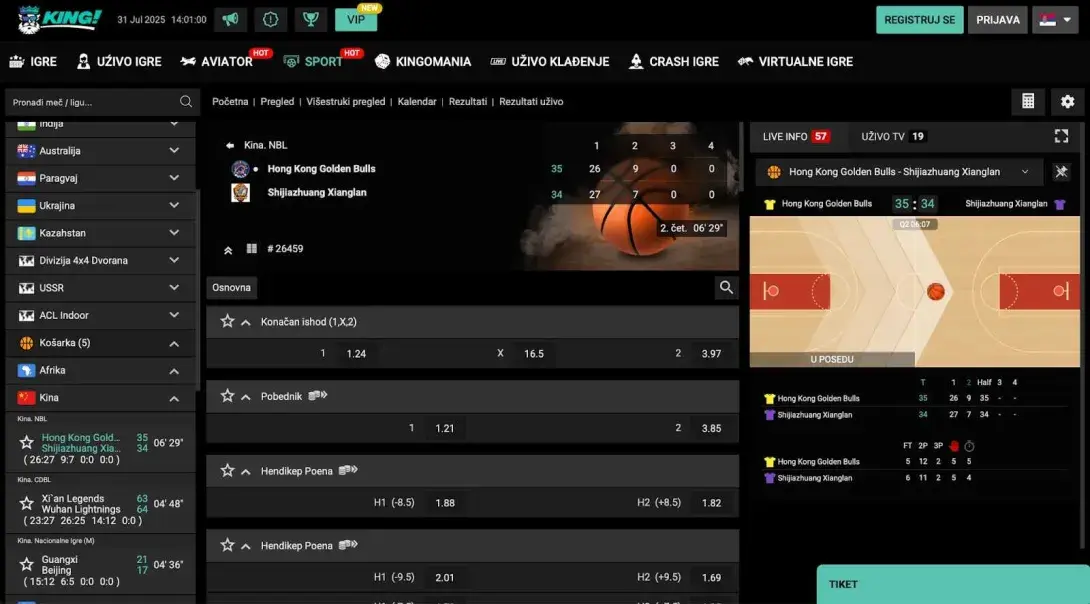The height and width of the screenshot is (604, 1090).
Task: Toggle favorite star on Pobednik market
Action: tap(227, 396)
